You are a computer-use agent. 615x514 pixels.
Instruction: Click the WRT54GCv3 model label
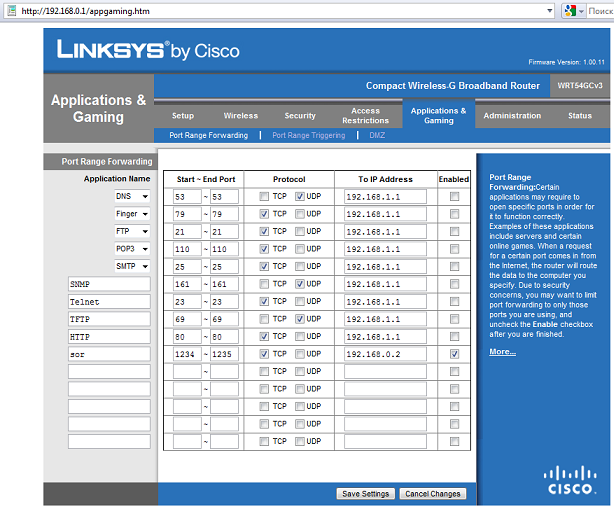[x=580, y=86]
